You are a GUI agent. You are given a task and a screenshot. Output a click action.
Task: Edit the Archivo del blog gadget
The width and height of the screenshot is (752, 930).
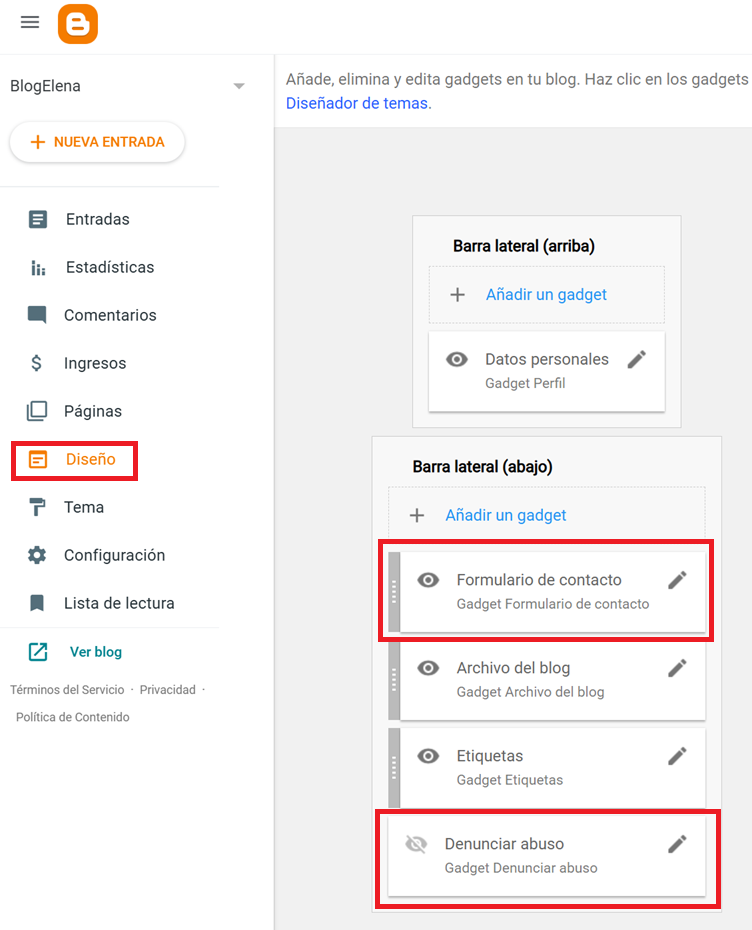coord(677,668)
